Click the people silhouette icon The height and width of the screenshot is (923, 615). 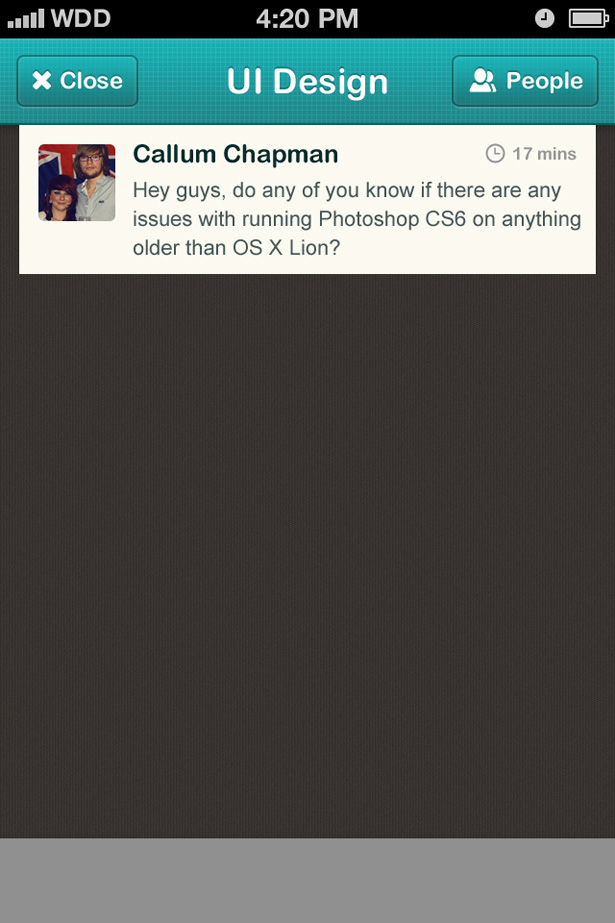(483, 81)
